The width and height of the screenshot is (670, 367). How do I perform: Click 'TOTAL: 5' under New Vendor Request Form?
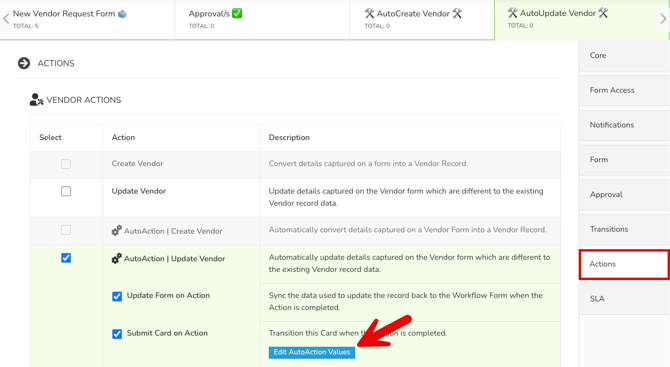(x=25, y=26)
